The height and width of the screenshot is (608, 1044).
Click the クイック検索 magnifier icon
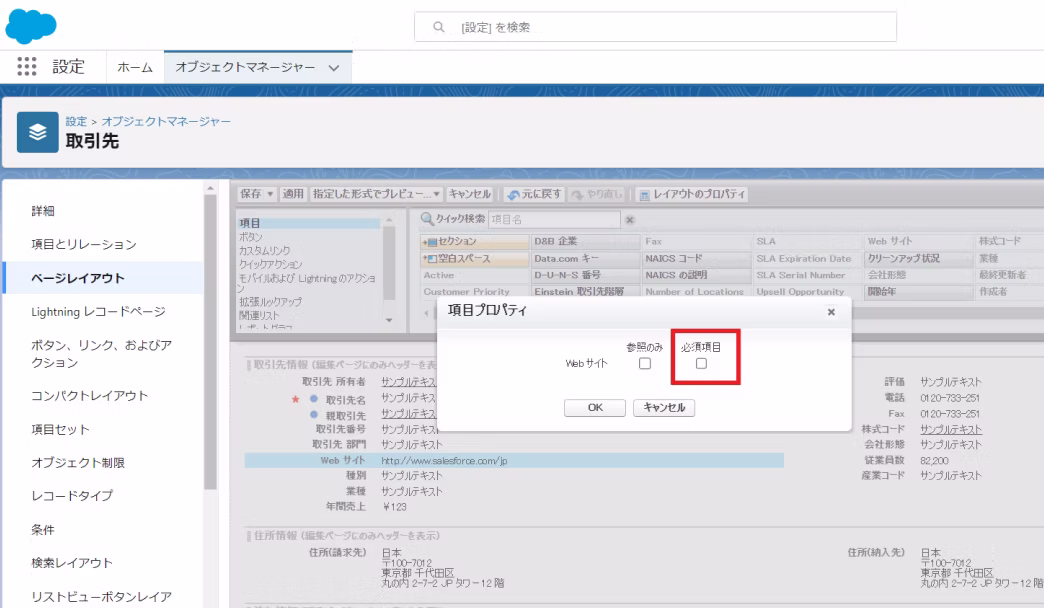click(x=427, y=218)
